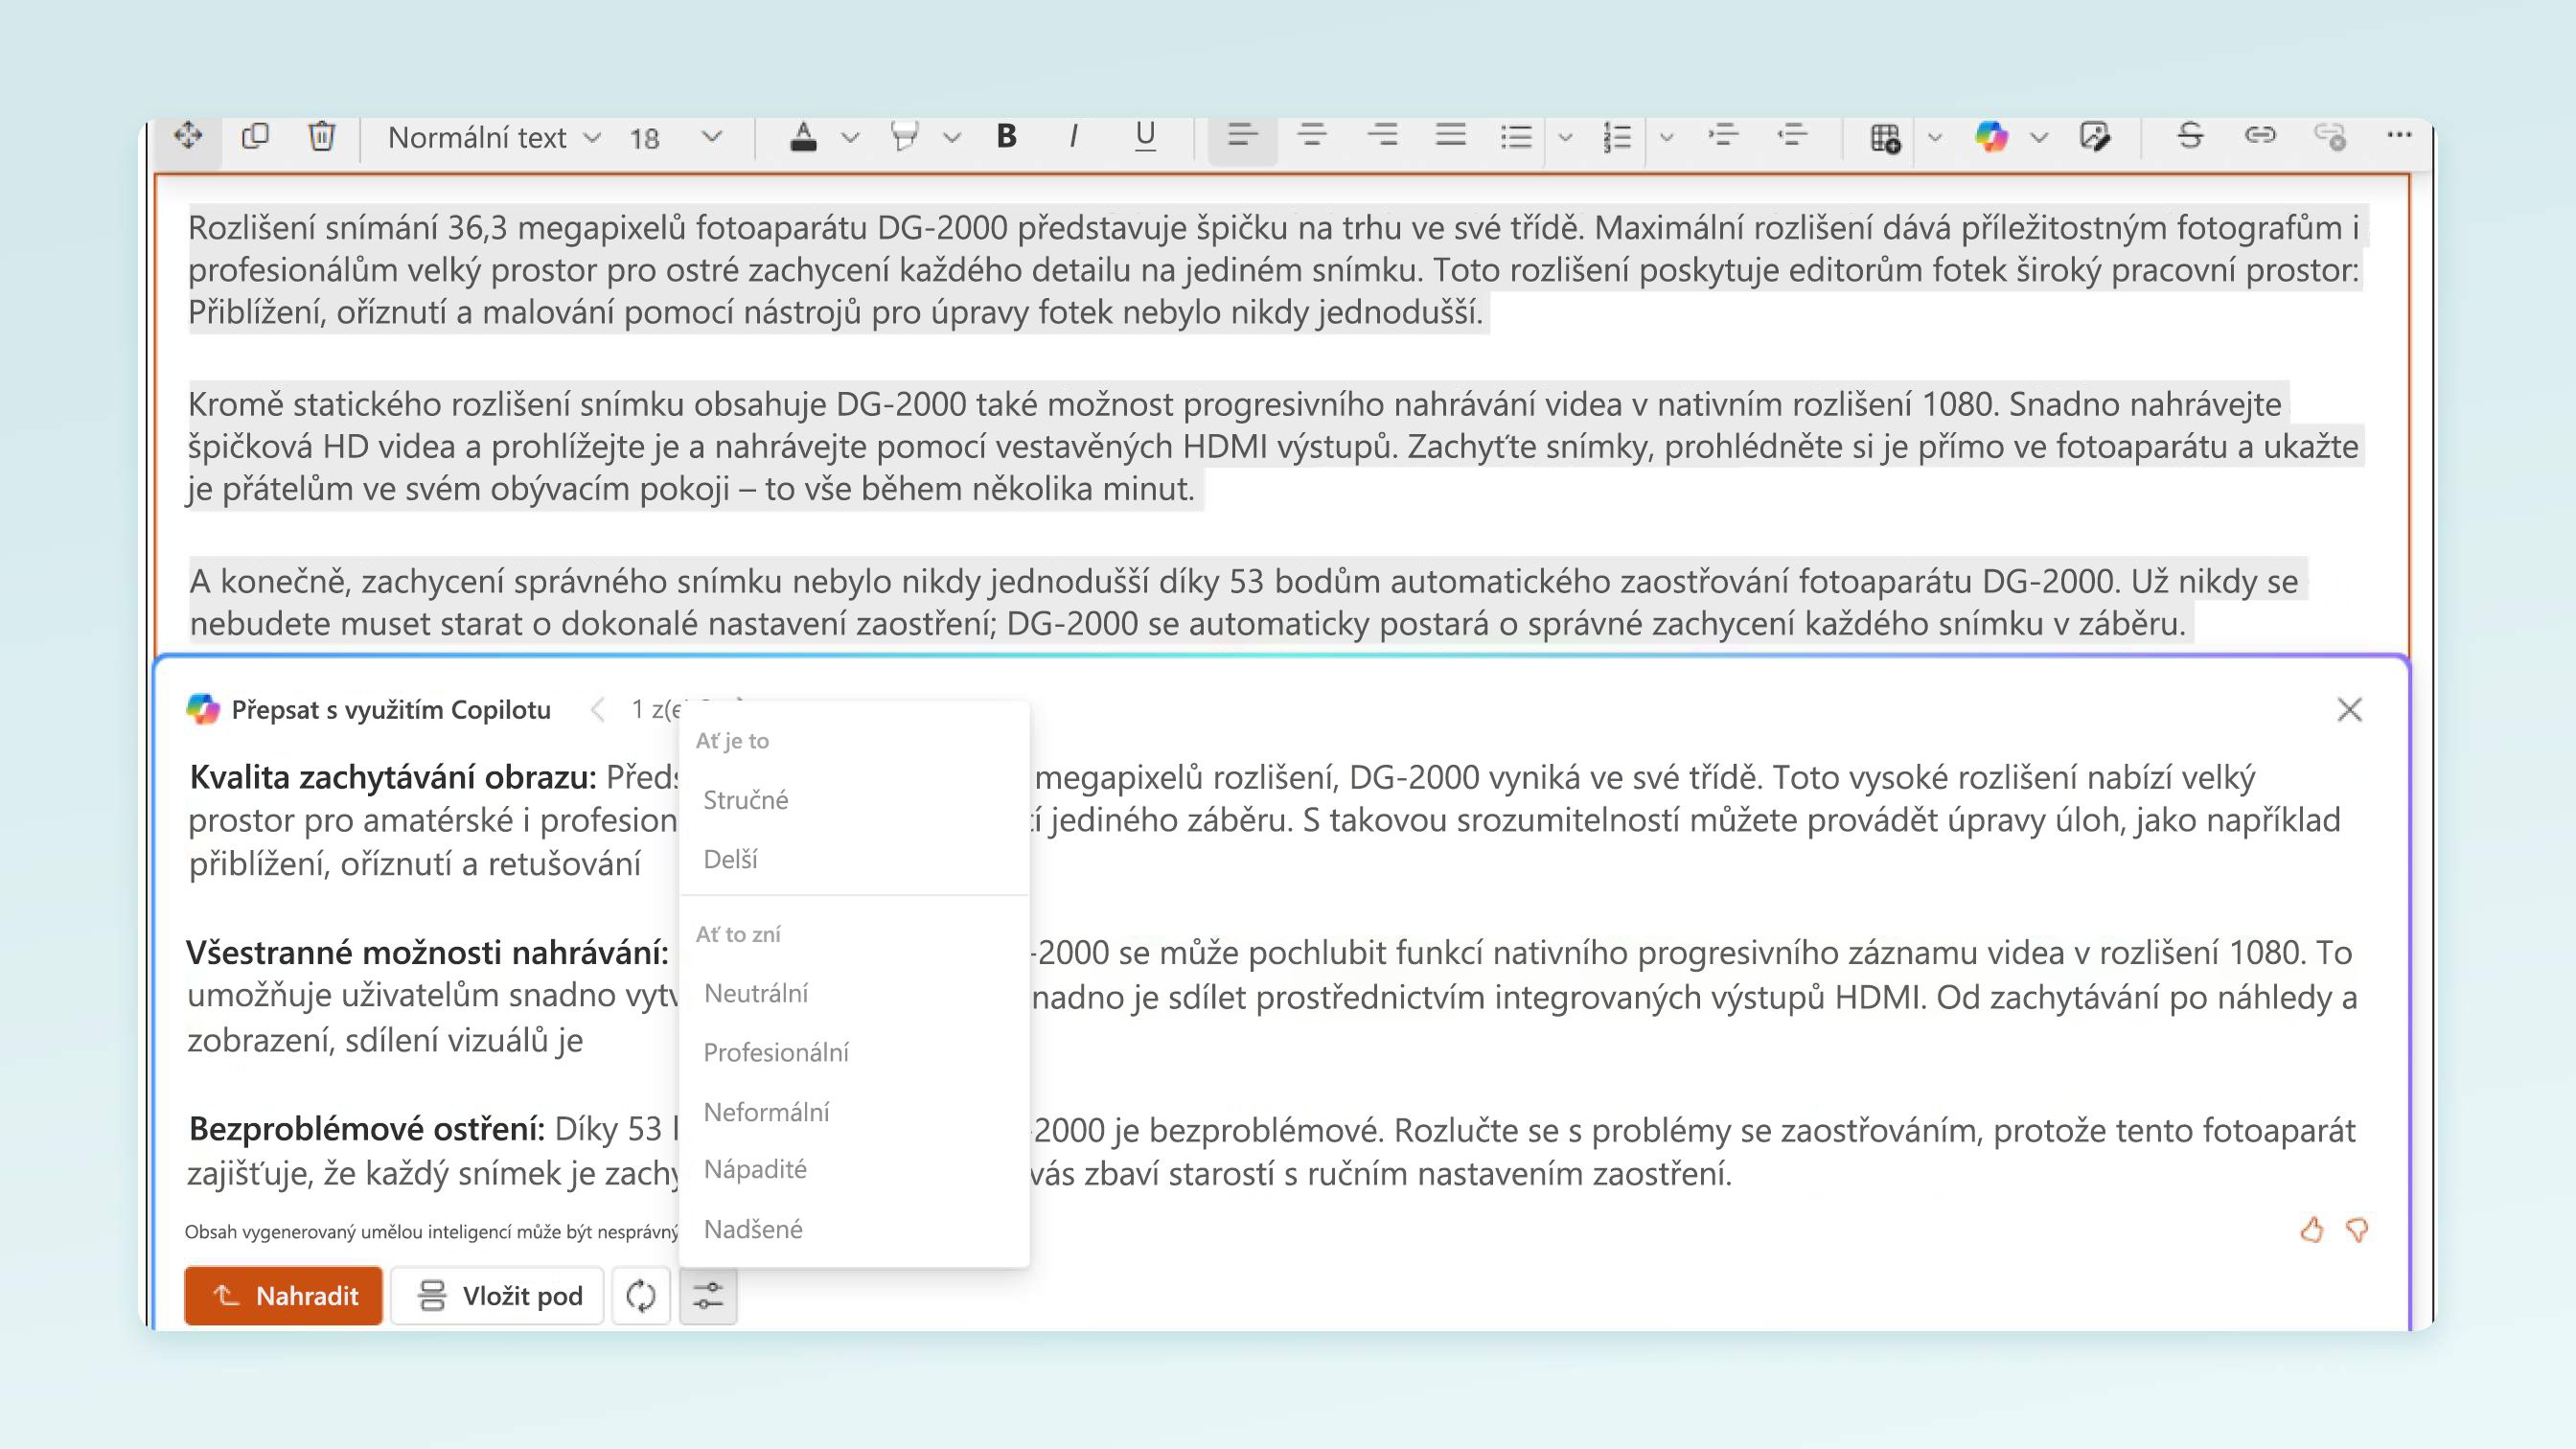Image resolution: width=2576 pixels, height=1449 pixels.
Task: Toggle bold formatting
Action: (x=1007, y=136)
